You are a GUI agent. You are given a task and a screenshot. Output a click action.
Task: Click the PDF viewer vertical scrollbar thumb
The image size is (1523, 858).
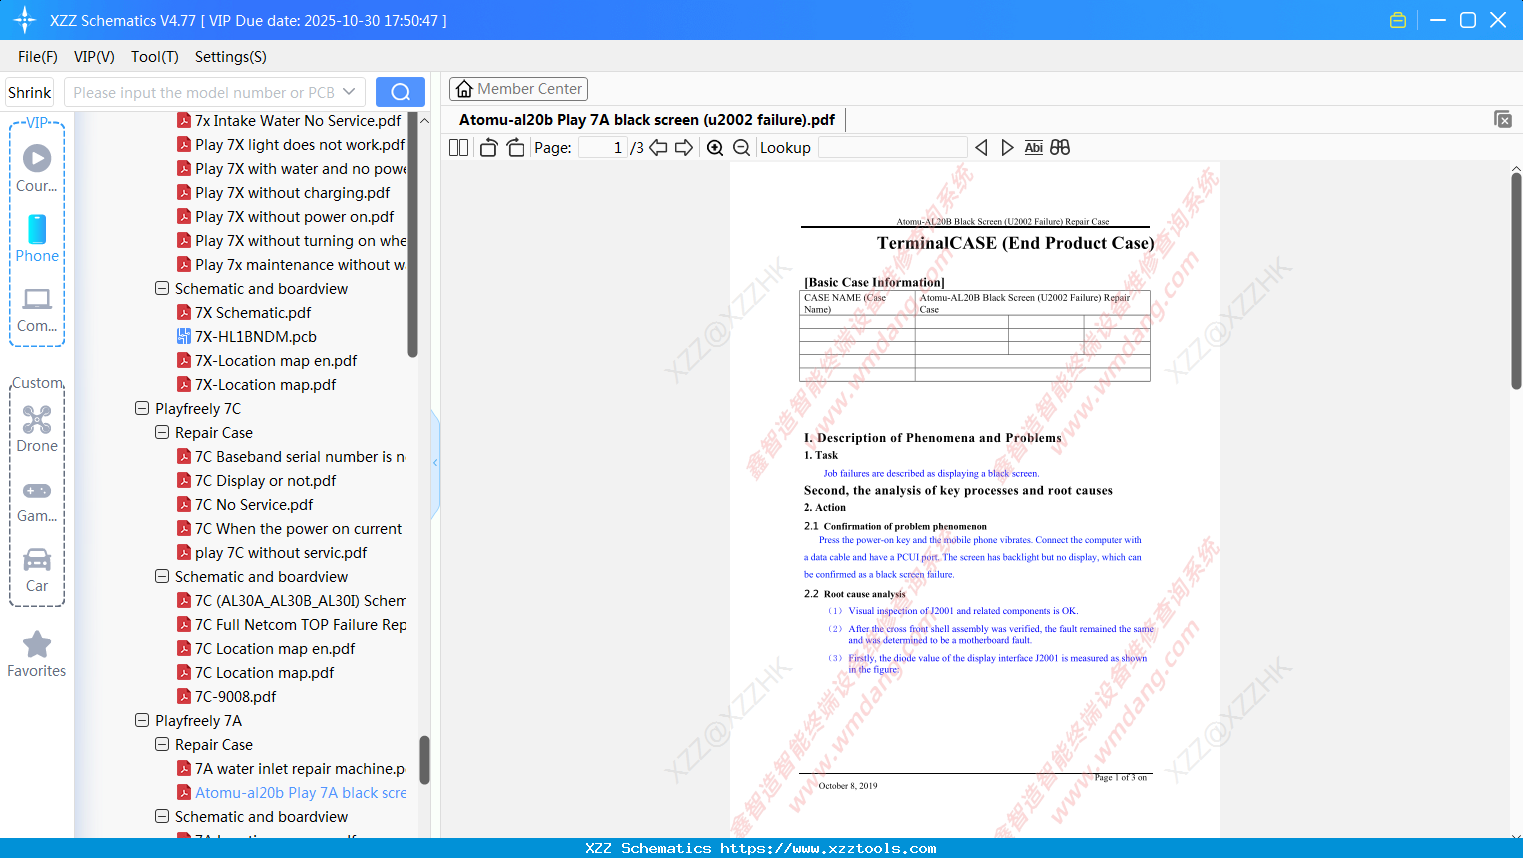click(1516, 280)
